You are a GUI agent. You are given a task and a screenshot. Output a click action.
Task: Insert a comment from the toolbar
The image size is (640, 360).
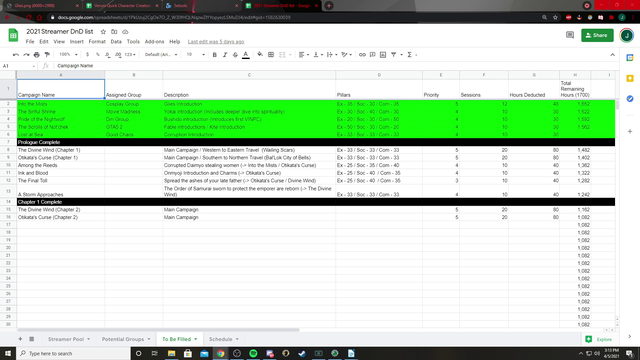click(373, 55)
